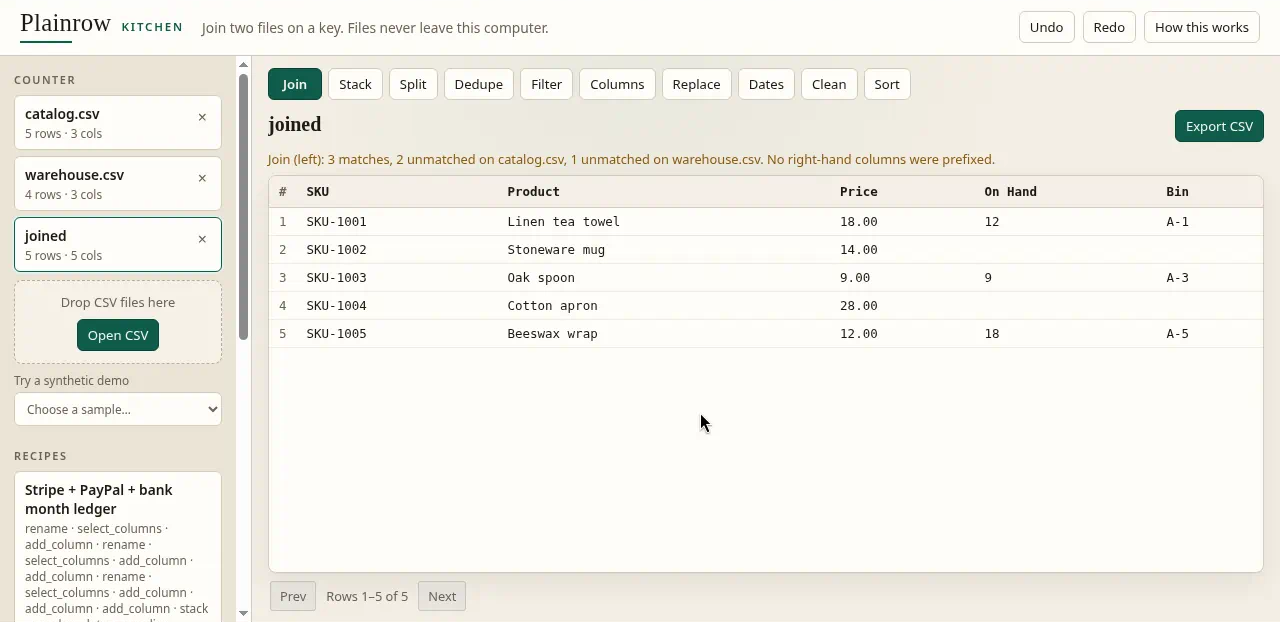This screenshot has width=1280, height=622.
Task: Switch to the Dates tool tab
Action: pyautogui.click(x=766, y=84)
